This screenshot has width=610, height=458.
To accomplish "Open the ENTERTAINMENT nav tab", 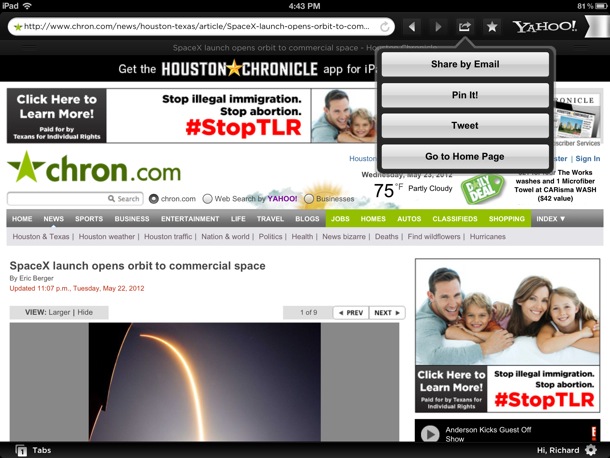I will (190, 219).
